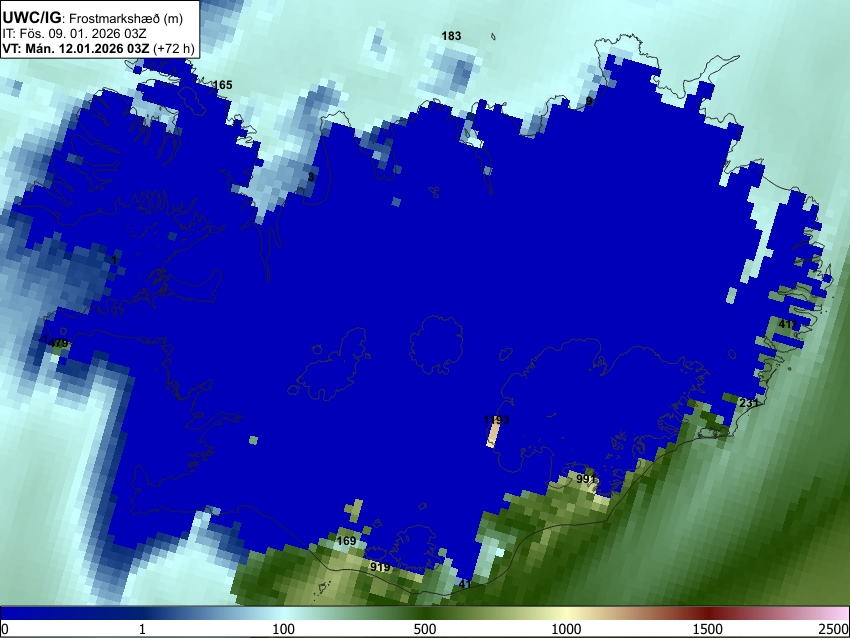Click the legend label 500
Screen dimensions: 850x638
click(x=425, y=629)
